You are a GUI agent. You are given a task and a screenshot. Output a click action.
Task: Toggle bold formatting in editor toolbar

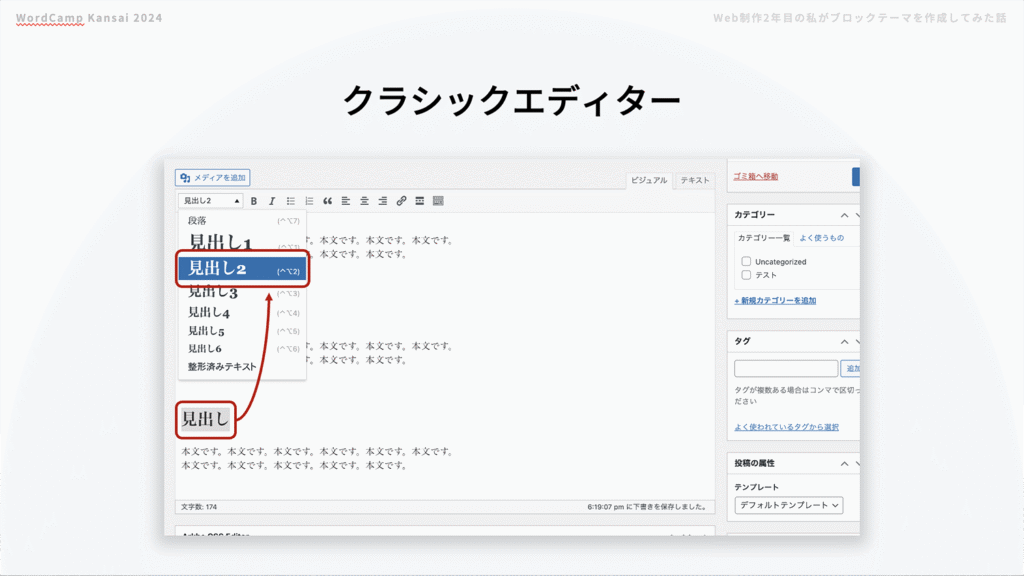click(x=254, y=201)
